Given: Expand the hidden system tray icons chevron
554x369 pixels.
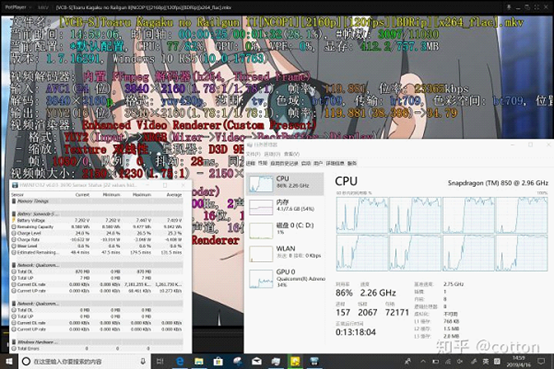Looking at the screenshot, I should [x=423, y=361].
